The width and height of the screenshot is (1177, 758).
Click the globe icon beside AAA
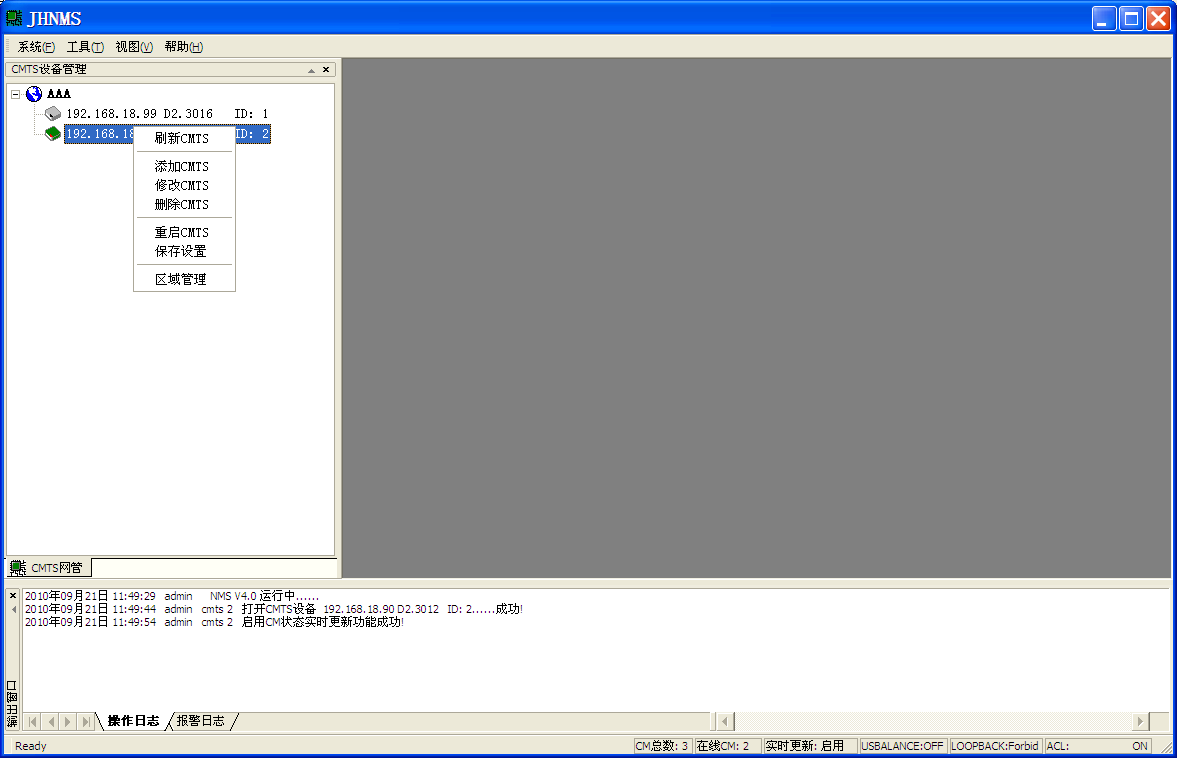(34, 94)
